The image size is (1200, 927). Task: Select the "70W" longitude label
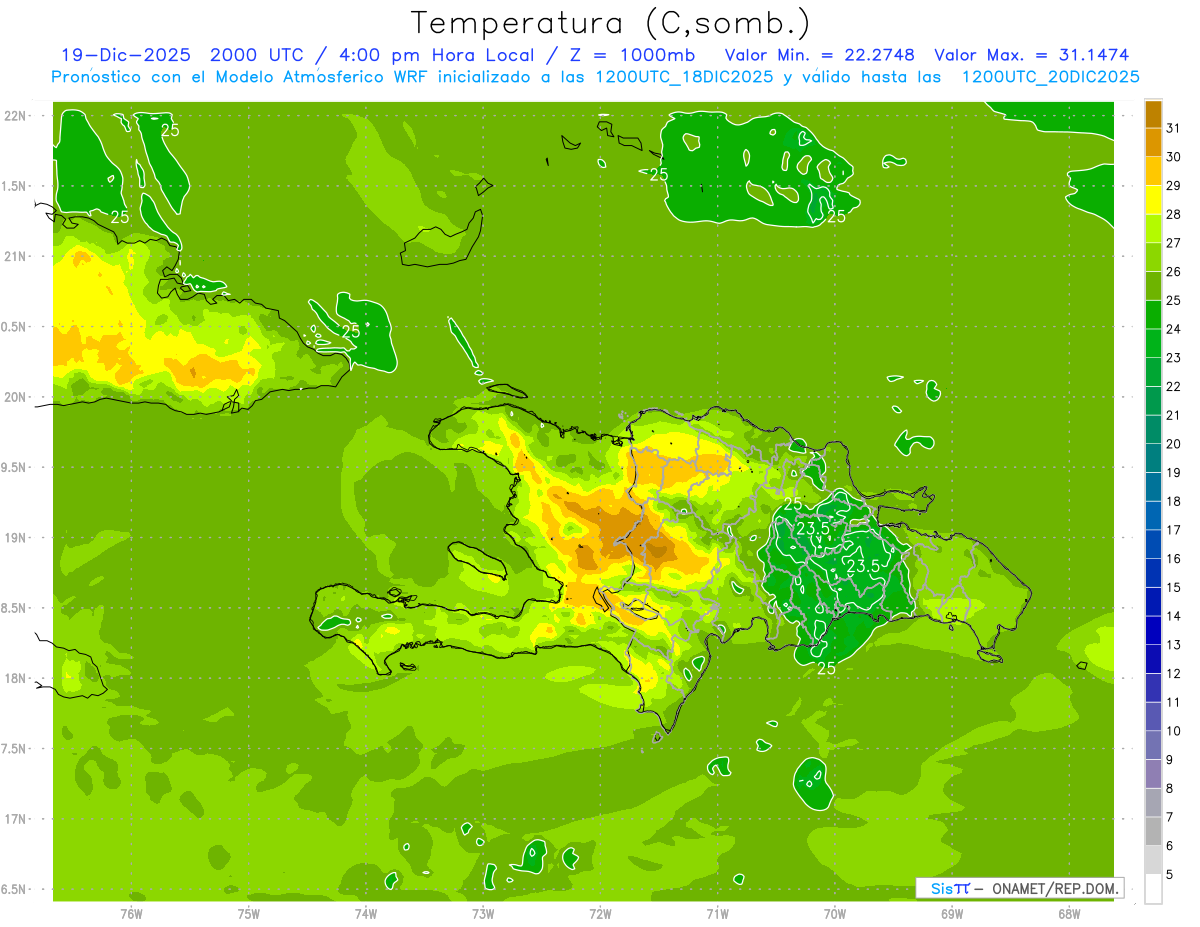point(835,914)
